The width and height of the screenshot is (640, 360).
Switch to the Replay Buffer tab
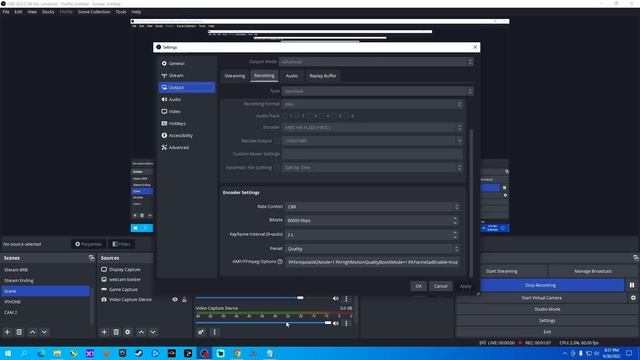pyautogui.click(x=323, y=76)
